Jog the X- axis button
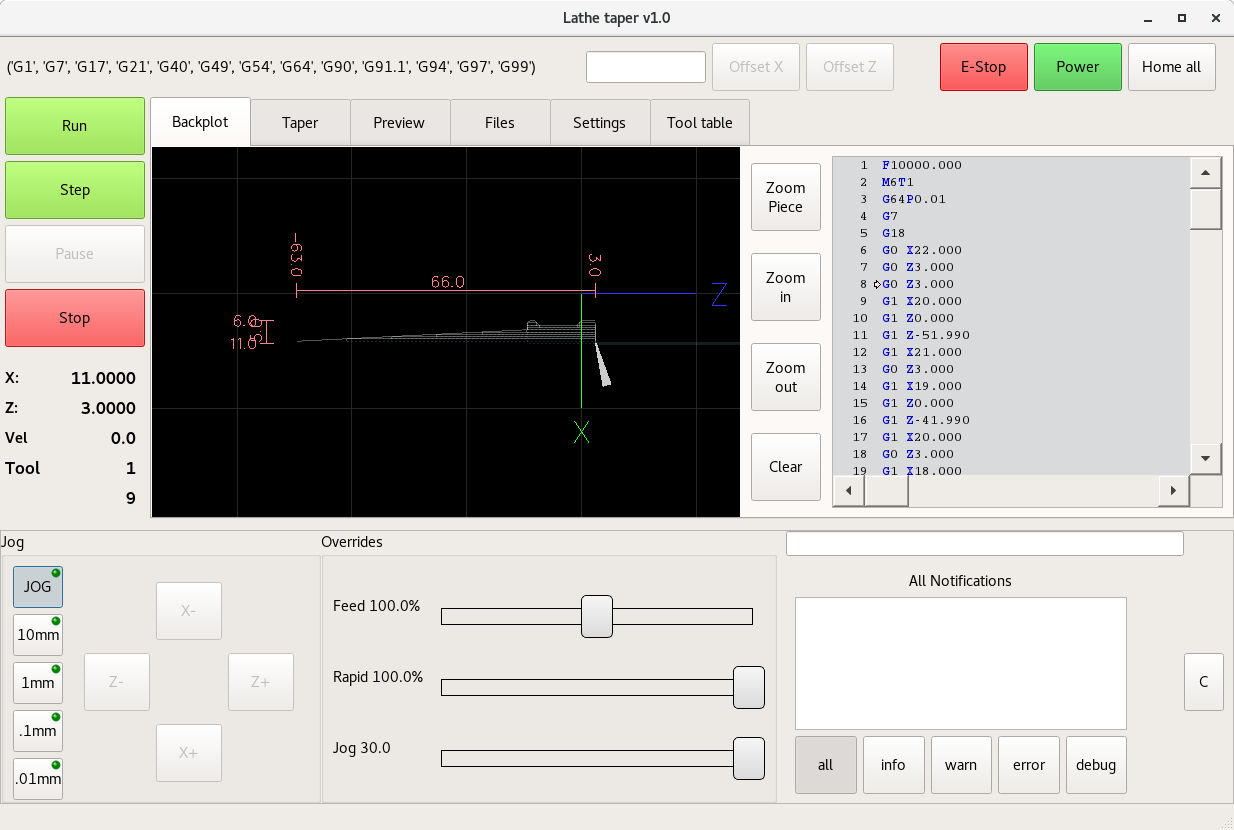Screen dimensions: 1234x830 click(189, 611)
